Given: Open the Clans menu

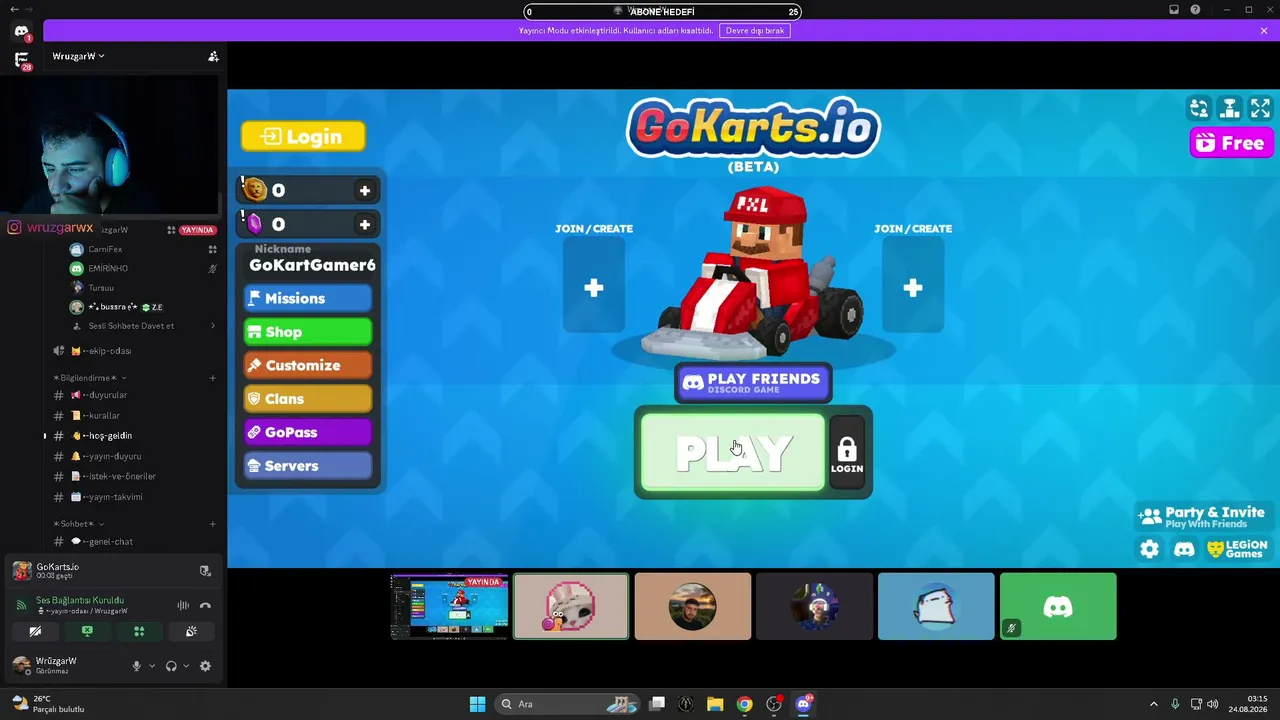Looking at the screenshot, I should (308, 399).
